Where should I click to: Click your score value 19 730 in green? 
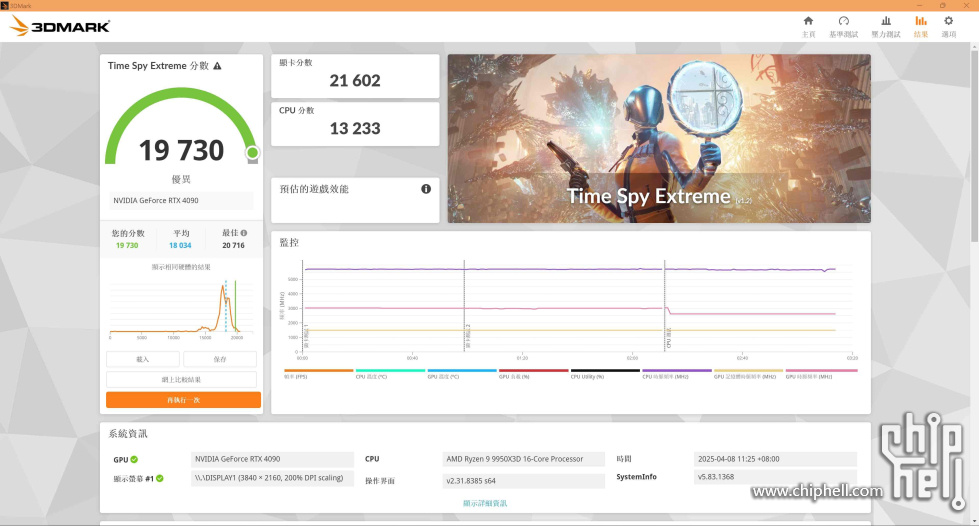[127, 246]
